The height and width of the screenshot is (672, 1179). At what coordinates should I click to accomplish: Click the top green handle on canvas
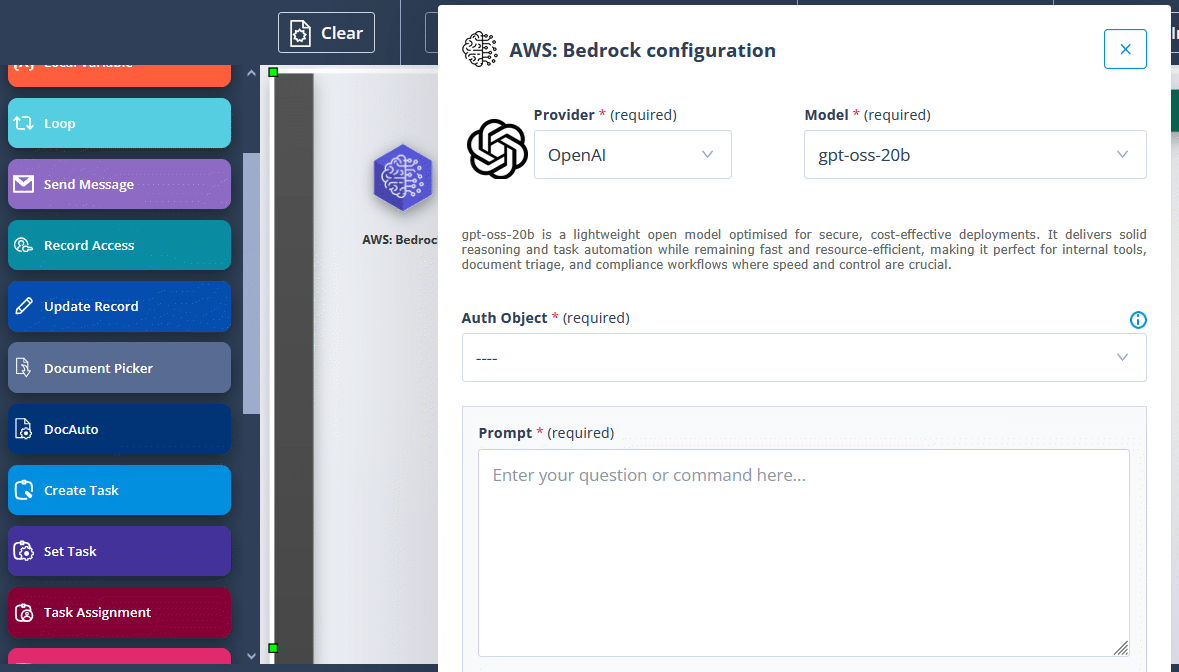click(x=274, y=72)
